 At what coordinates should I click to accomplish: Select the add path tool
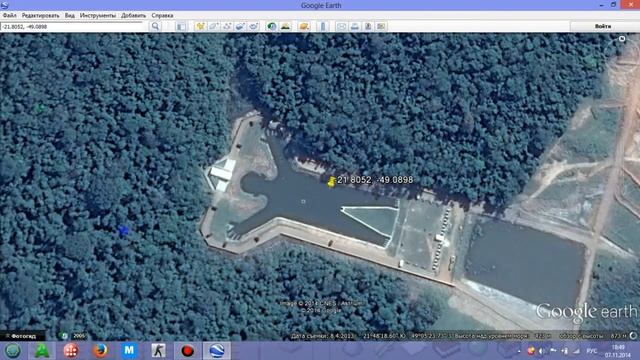pyautogui.click(x=227, y=27)
